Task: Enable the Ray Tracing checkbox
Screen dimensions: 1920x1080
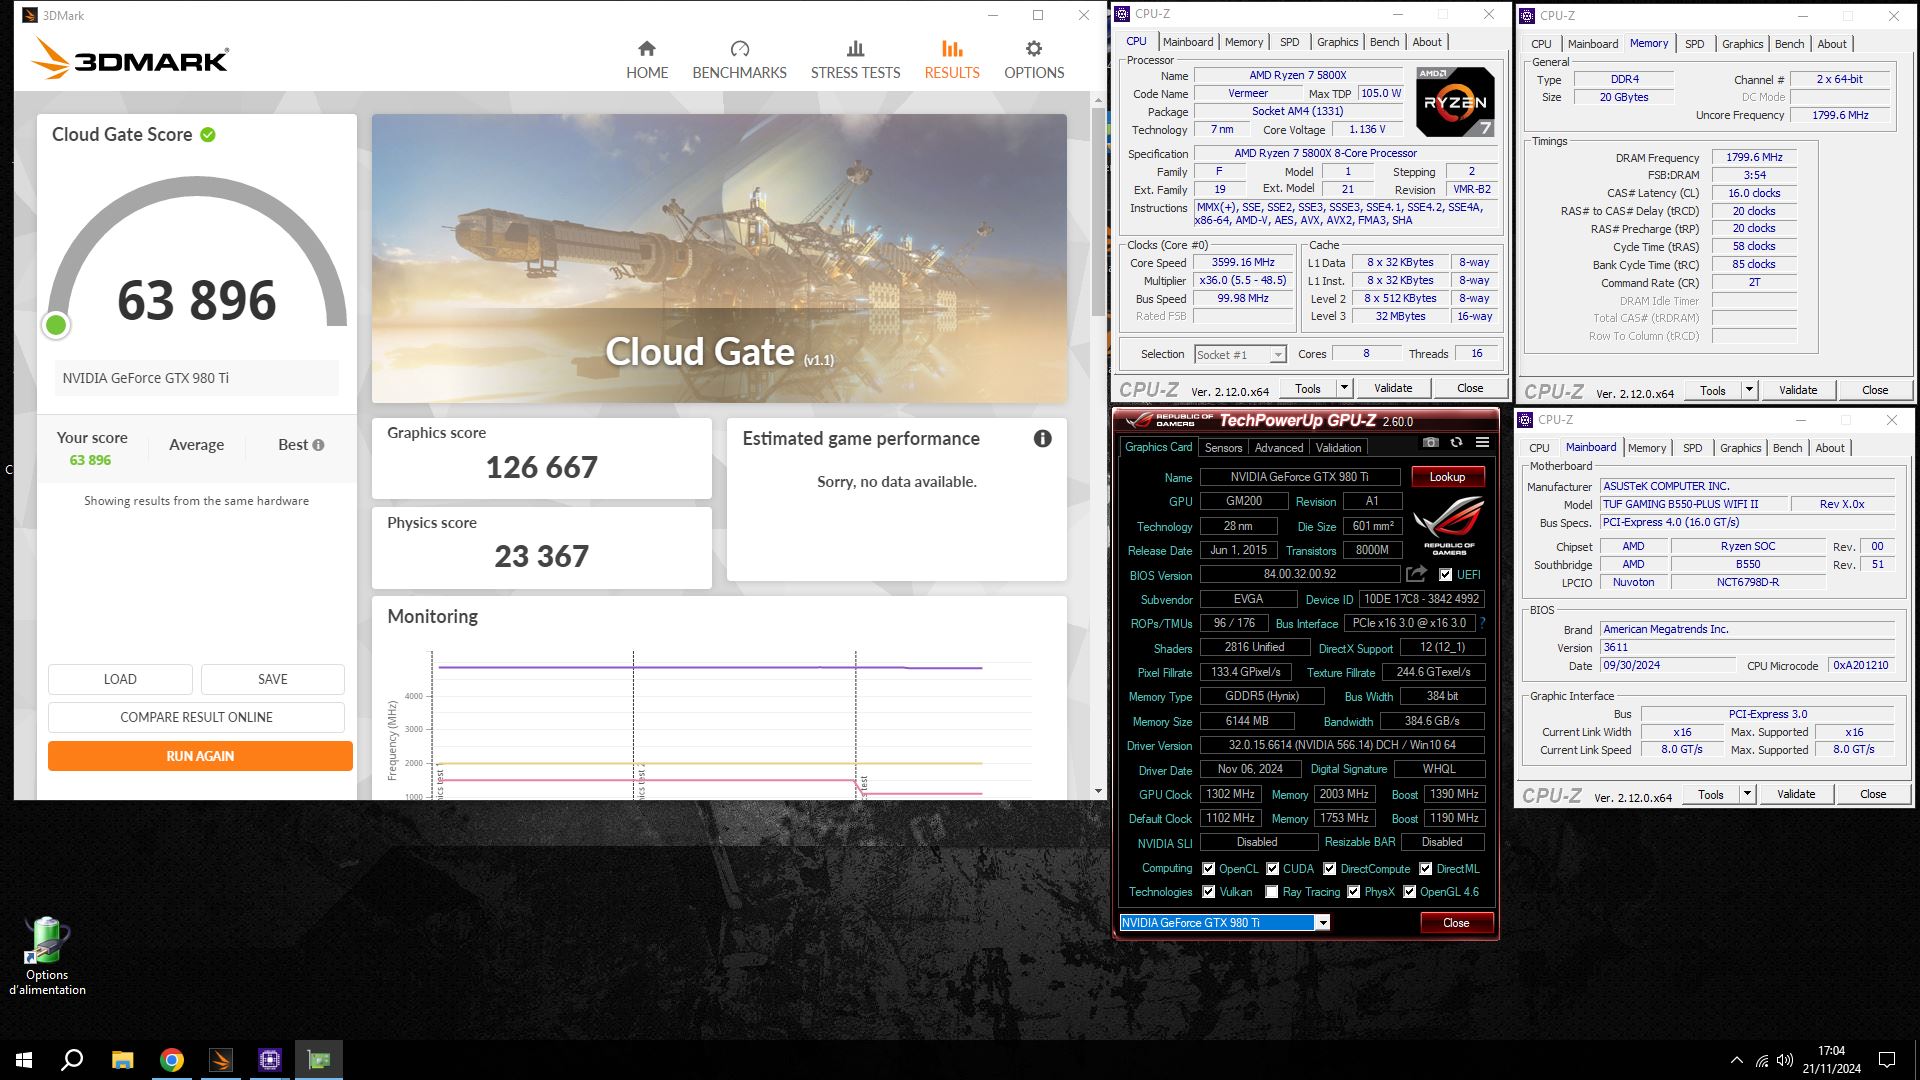Action: [x=1271, y=892]
